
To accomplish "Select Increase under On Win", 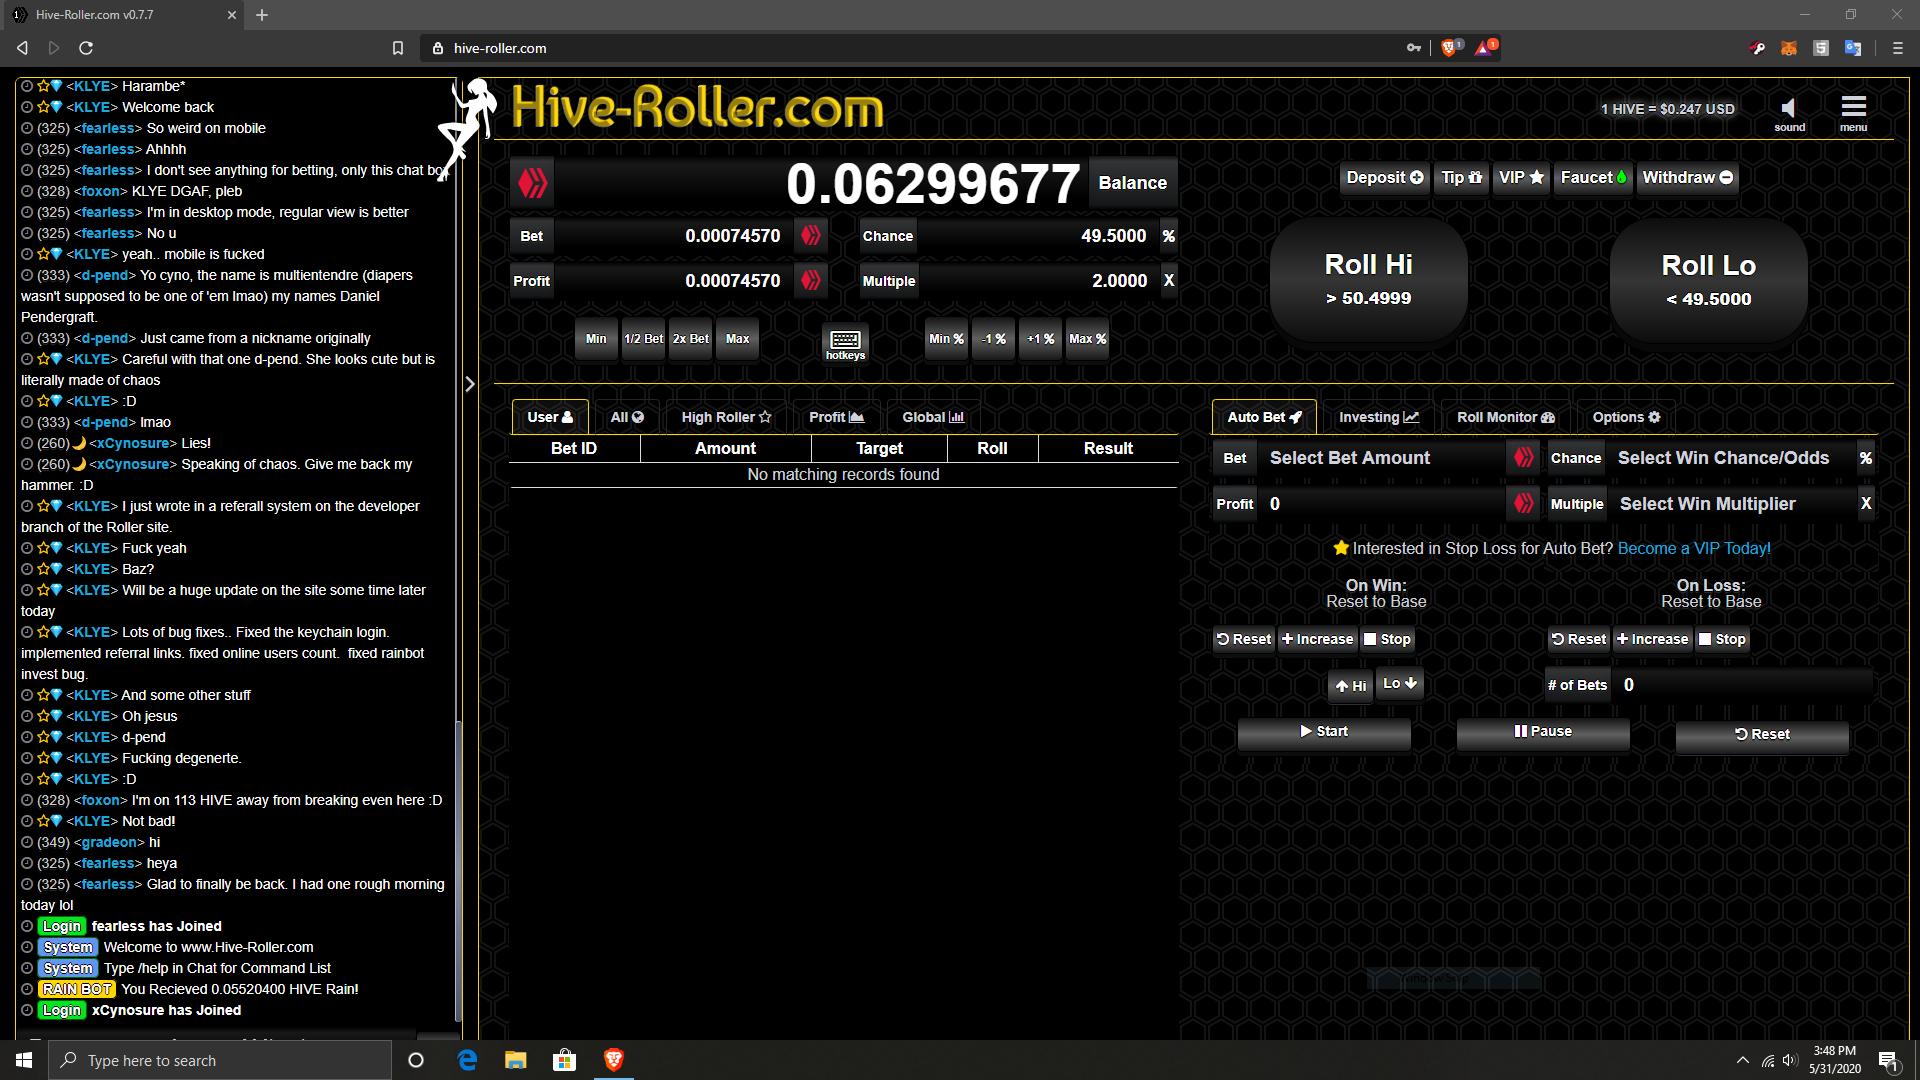I will point(1317,639).
